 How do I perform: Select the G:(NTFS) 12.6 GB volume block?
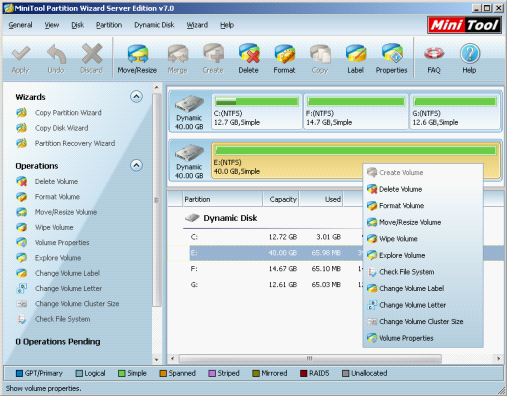(x=455, y=111)
